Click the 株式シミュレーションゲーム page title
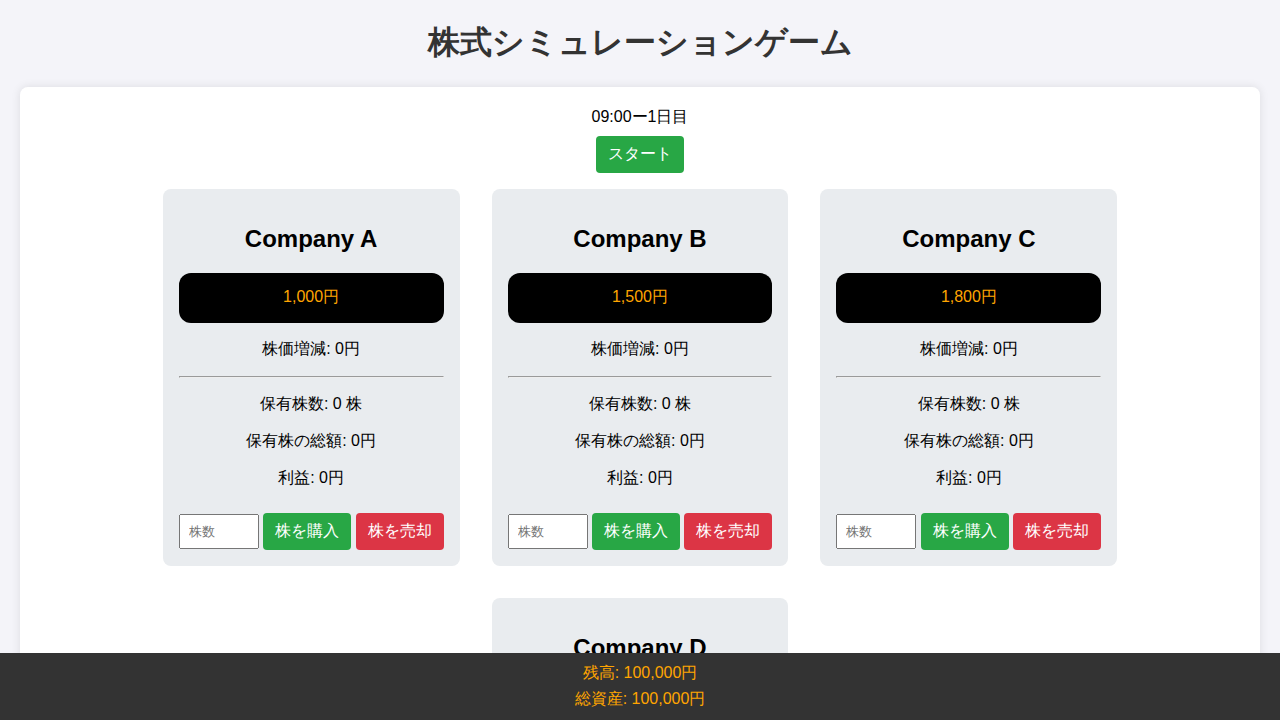 click(640, 43)
